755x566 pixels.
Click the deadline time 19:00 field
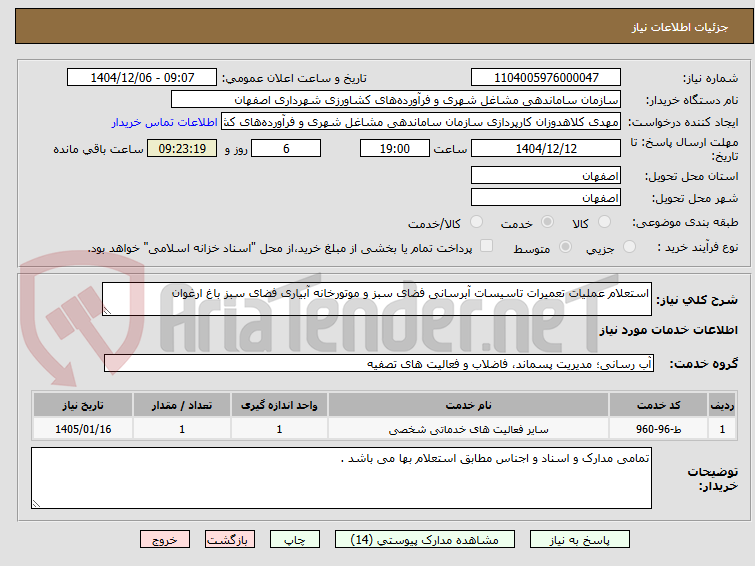coord(395,148)
